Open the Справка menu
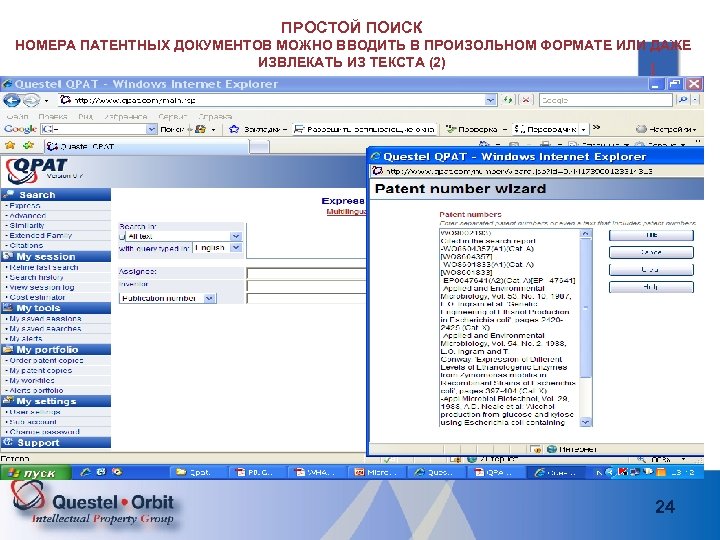 click(x=215, y=117)
